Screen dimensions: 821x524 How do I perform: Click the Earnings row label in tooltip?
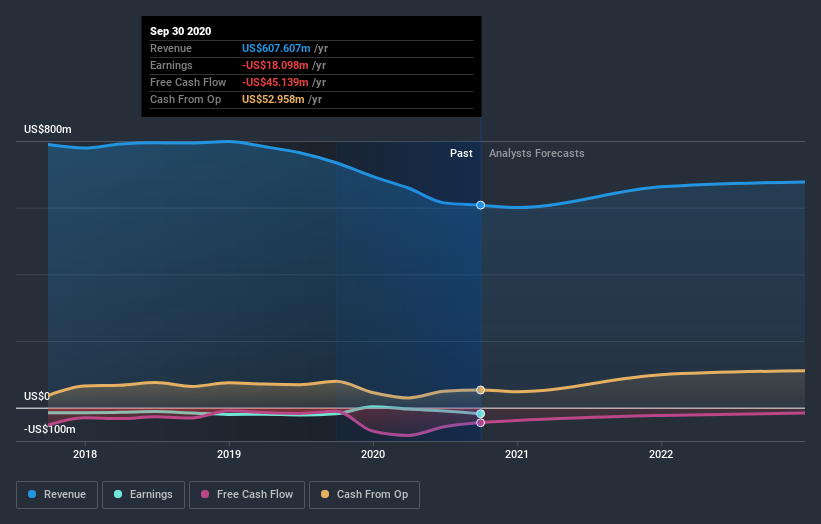[x=171, y=65]
